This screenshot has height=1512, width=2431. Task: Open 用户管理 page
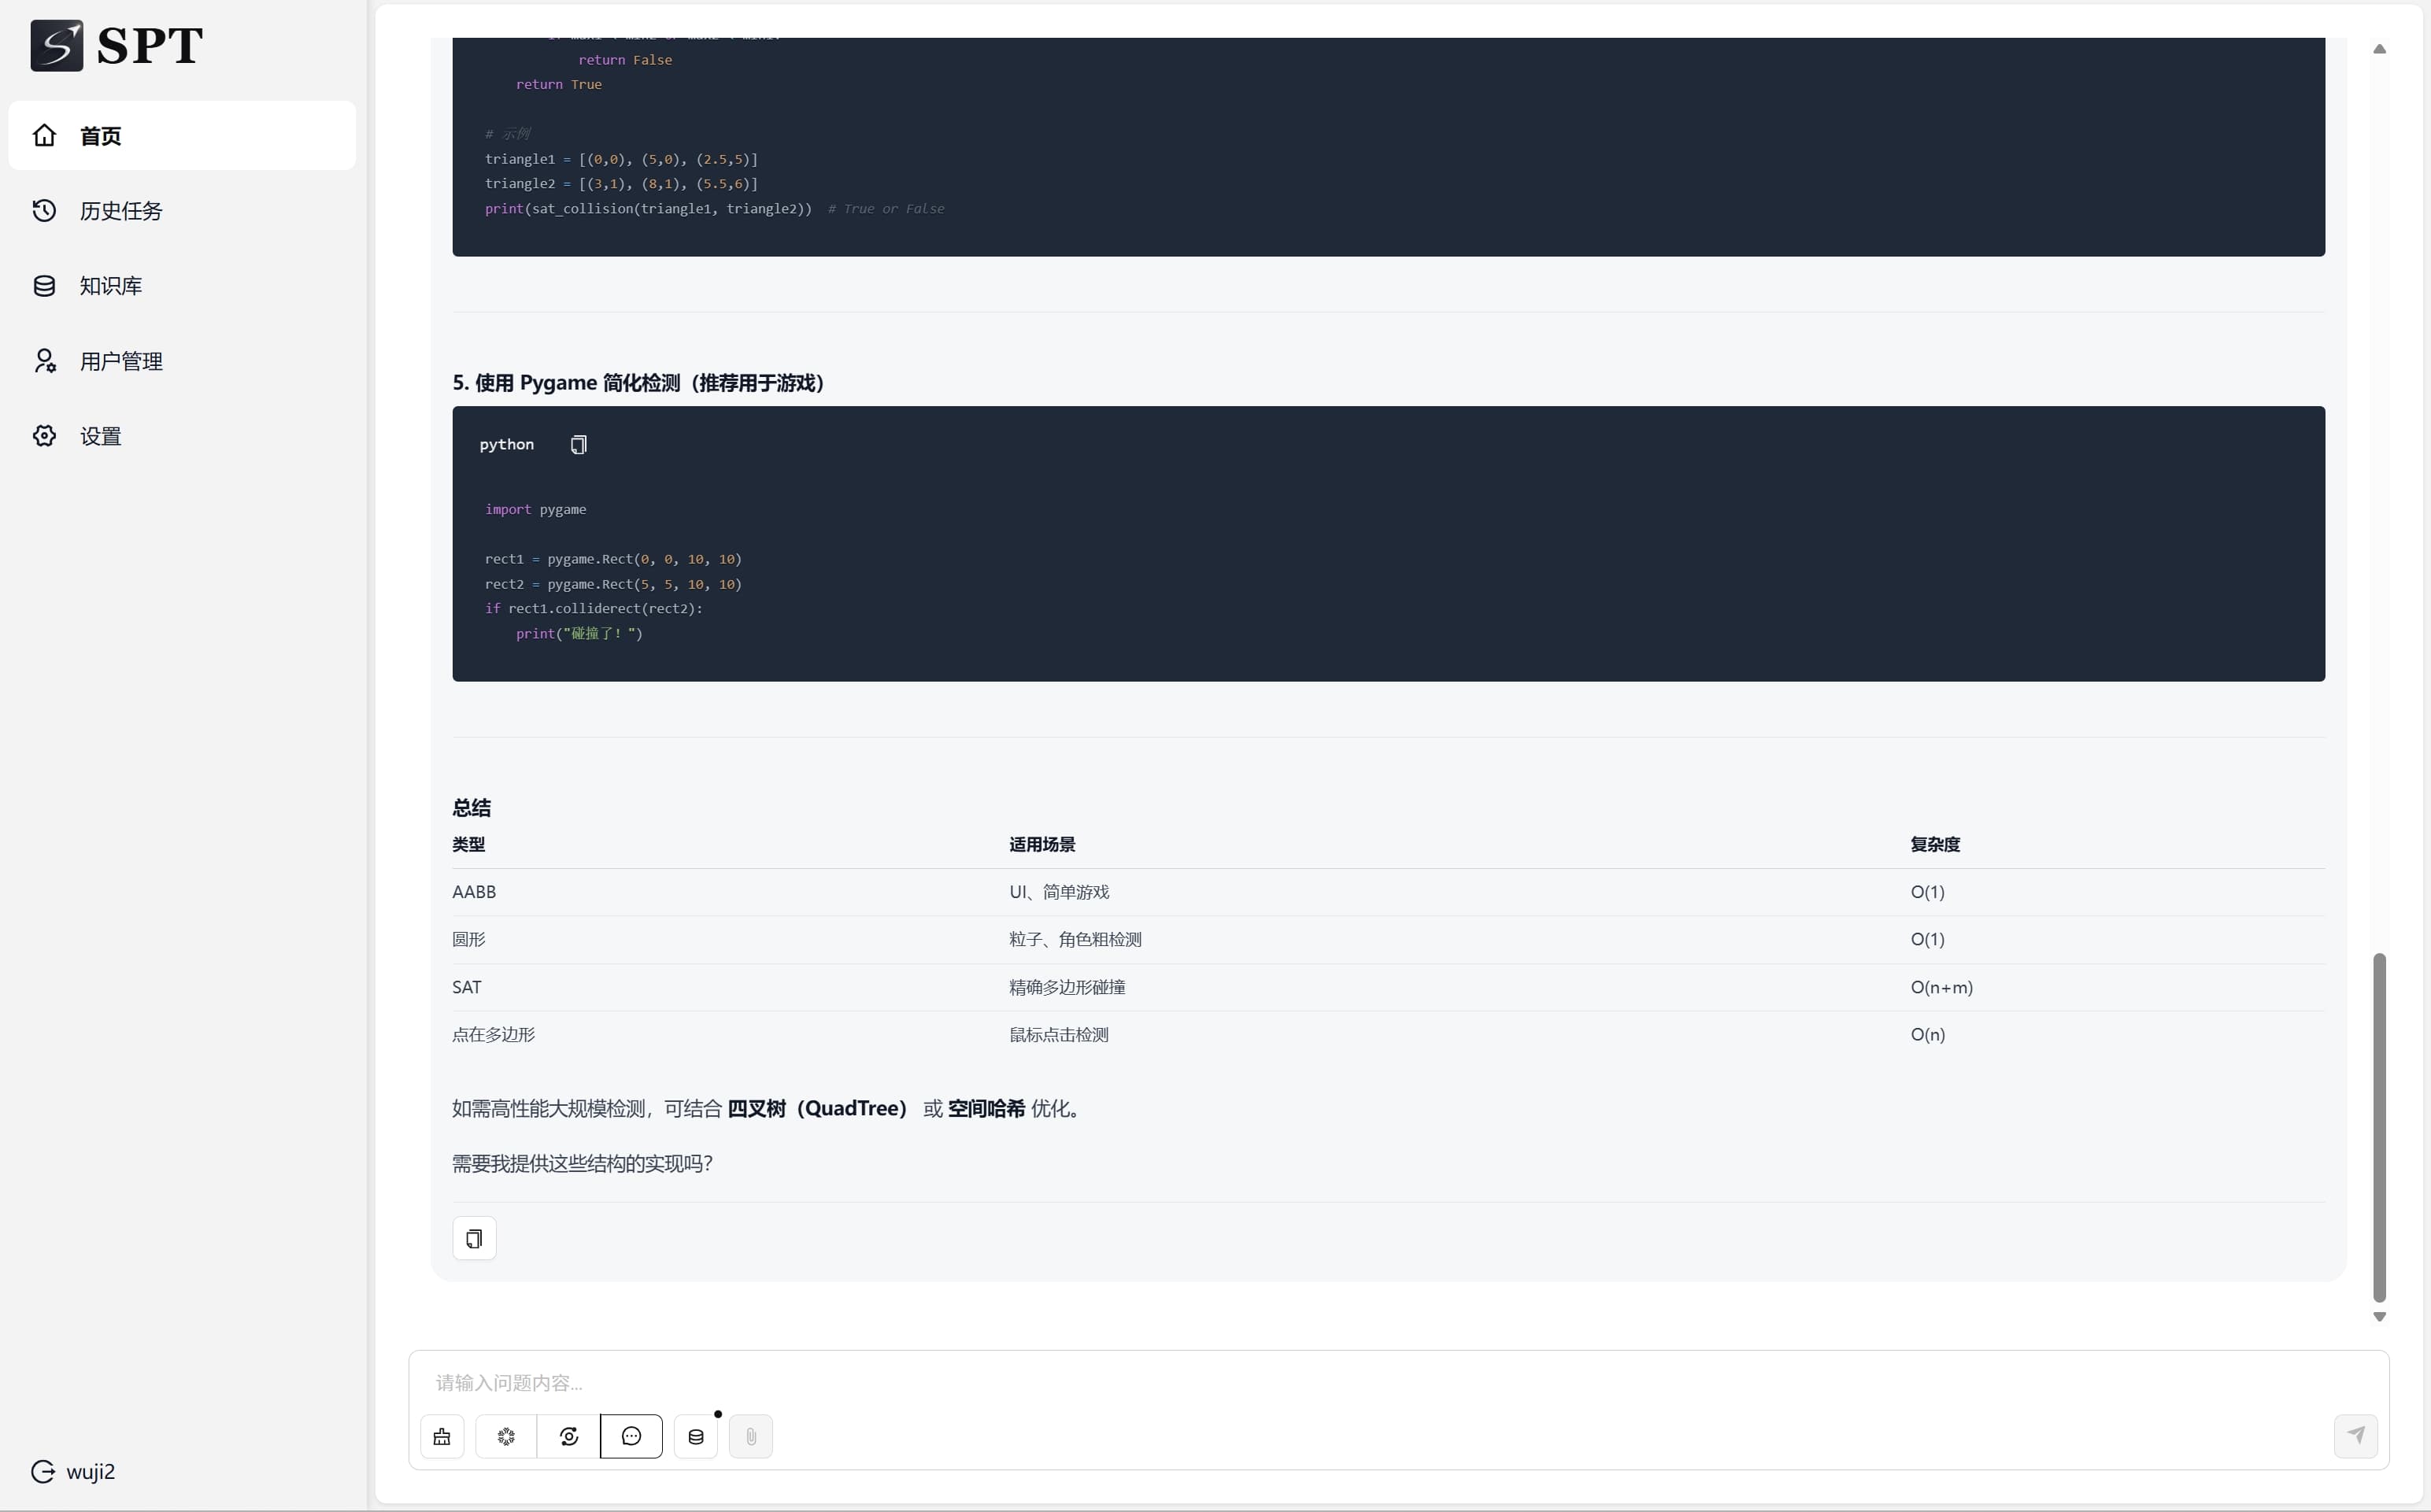[x=121, y=361]
